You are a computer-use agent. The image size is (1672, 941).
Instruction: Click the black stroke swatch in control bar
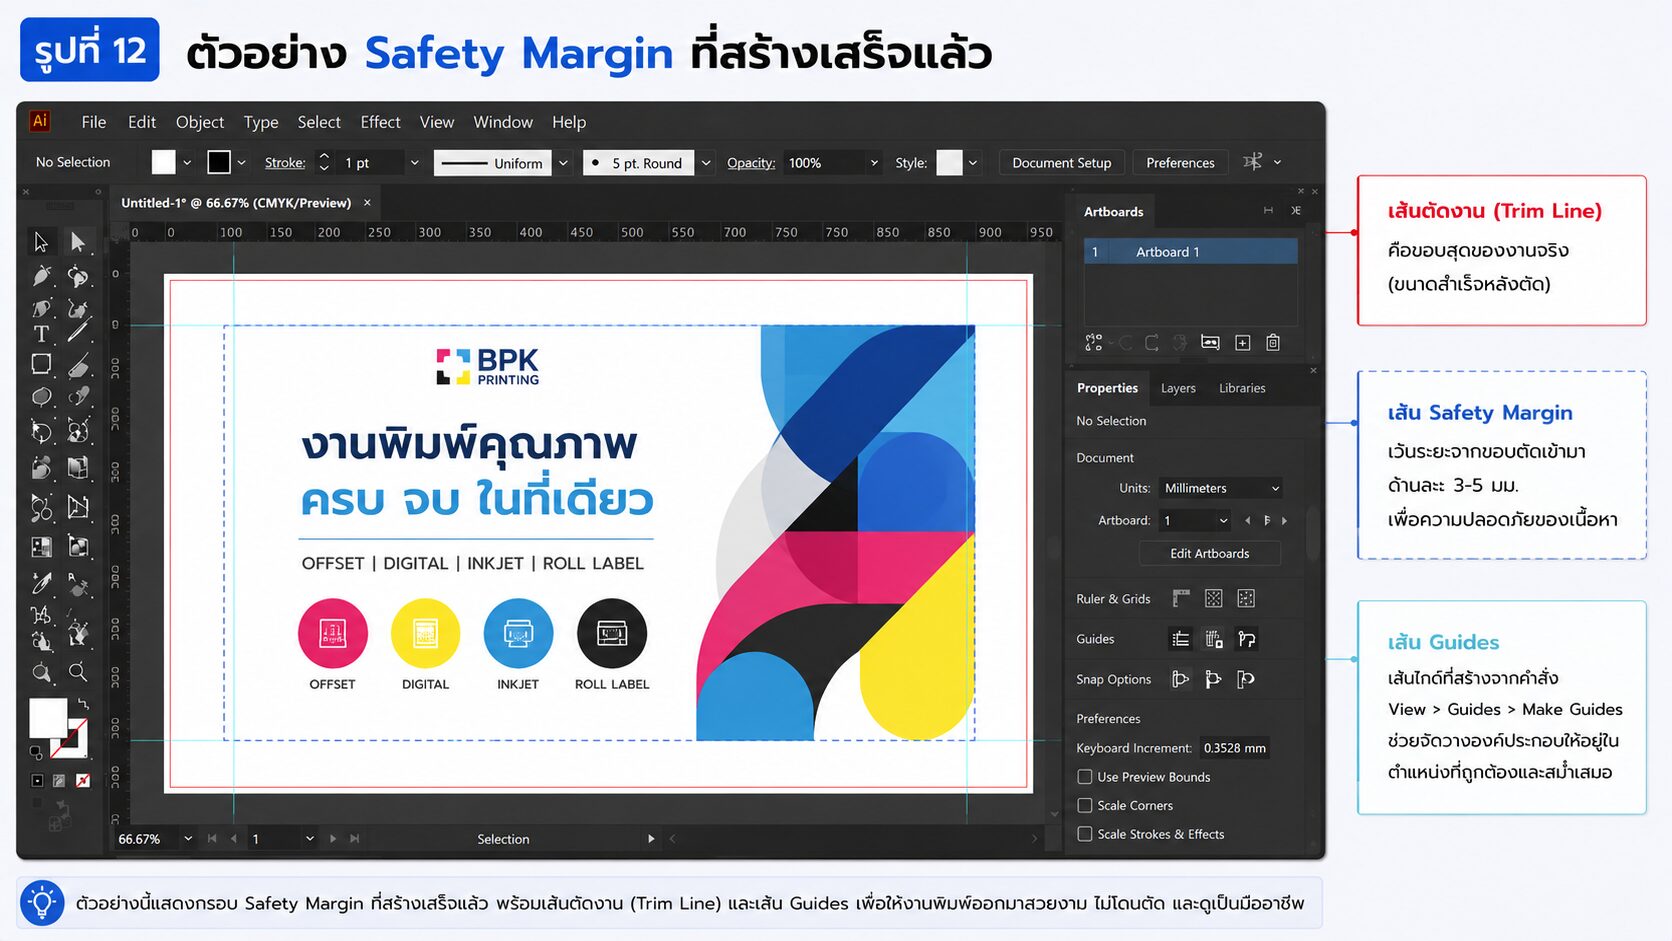click(x=218, y=162)
